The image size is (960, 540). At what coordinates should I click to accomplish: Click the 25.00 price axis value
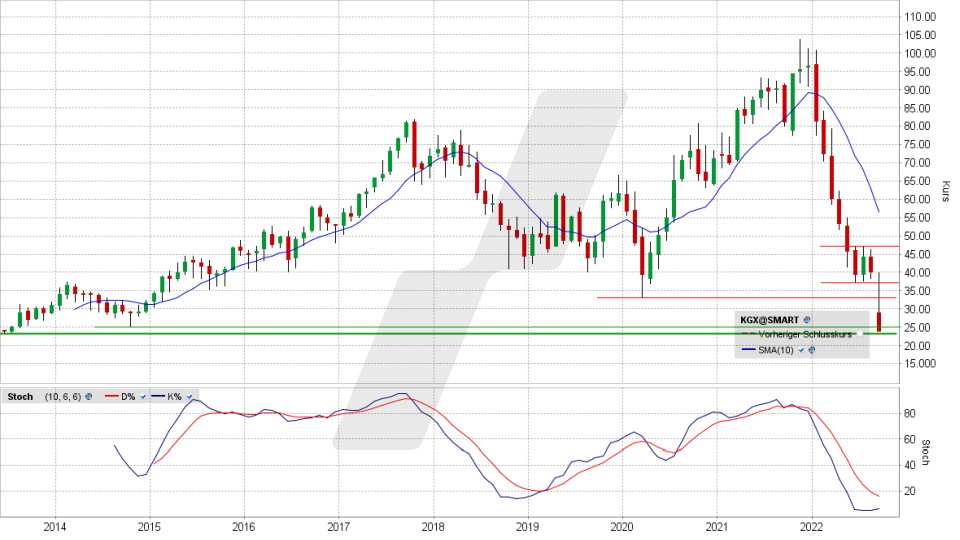pyautogui.click(x=918, y=328)
